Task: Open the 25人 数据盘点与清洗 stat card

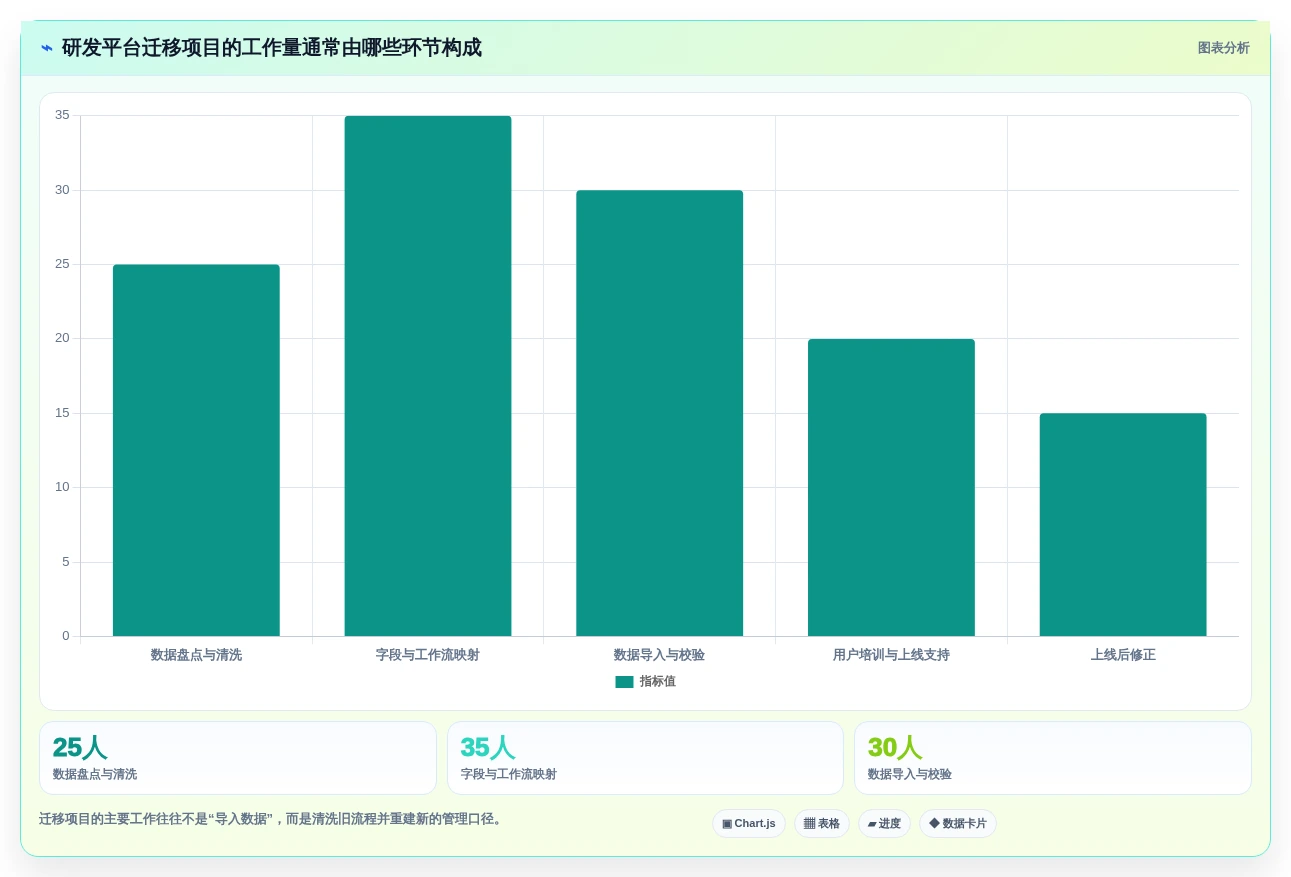Action: (238, 758)
